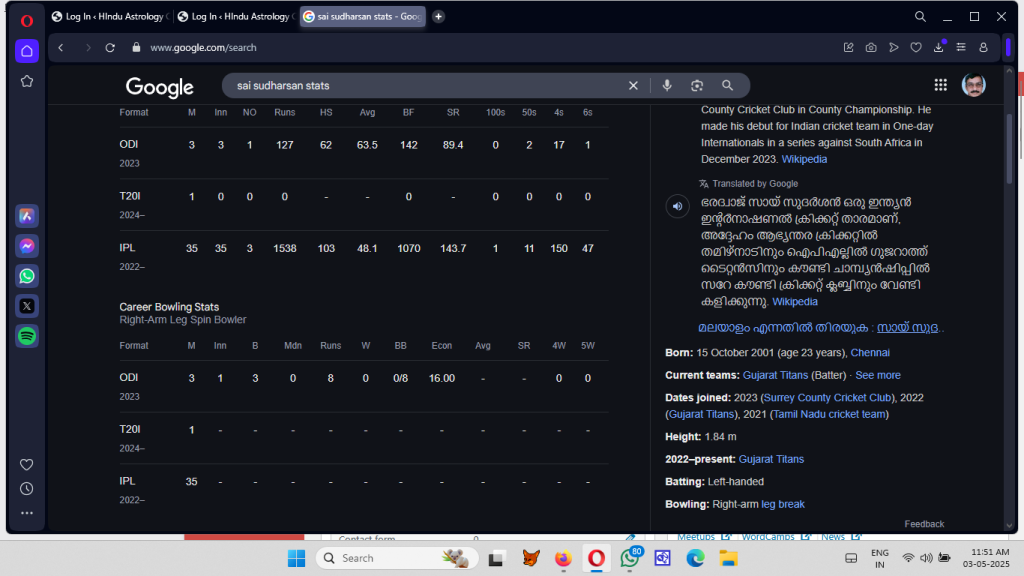1024x576 pixels.
Task: Take a snapshot with camera icon
Action: point(871,48)
